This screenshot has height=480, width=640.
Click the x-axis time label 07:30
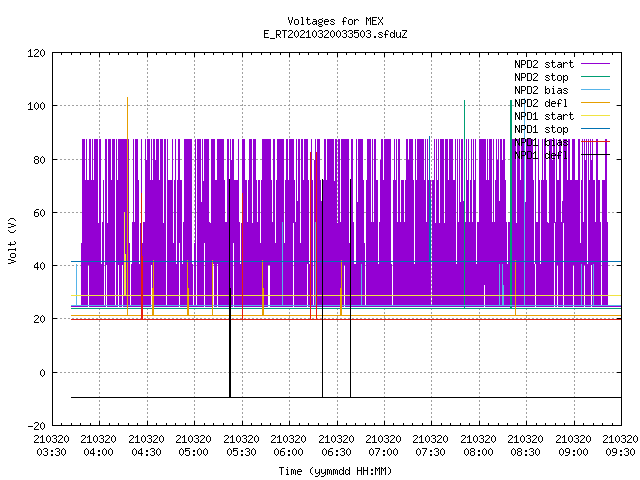[x=431, y=452]
